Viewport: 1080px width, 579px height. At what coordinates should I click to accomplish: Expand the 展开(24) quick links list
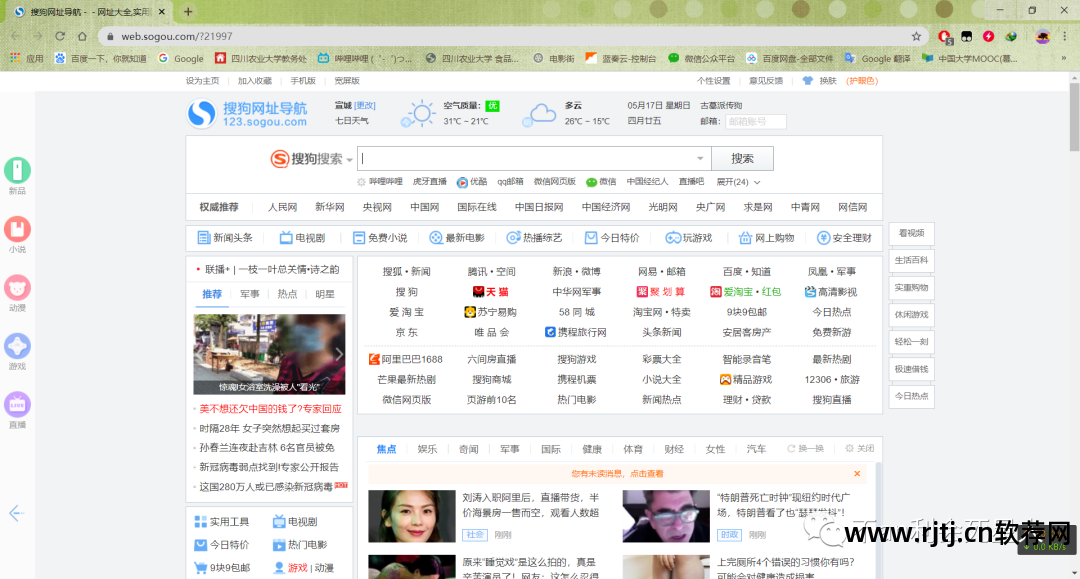point(730,182)
